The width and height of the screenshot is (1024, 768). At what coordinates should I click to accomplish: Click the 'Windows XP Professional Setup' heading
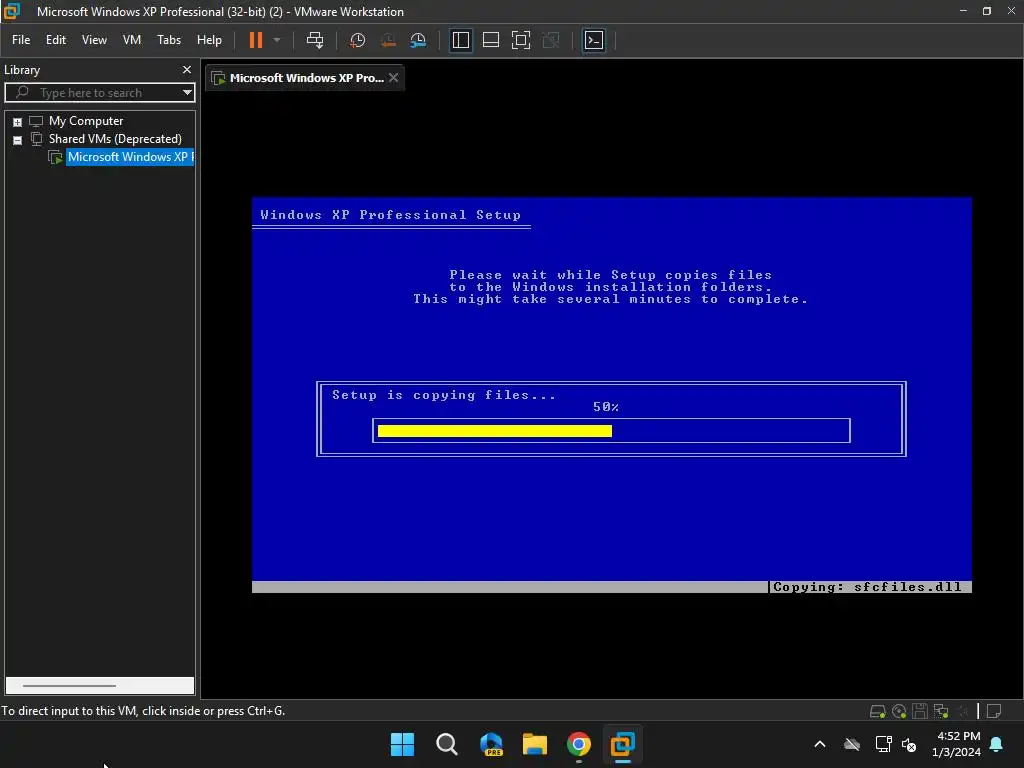coord(391,215)
